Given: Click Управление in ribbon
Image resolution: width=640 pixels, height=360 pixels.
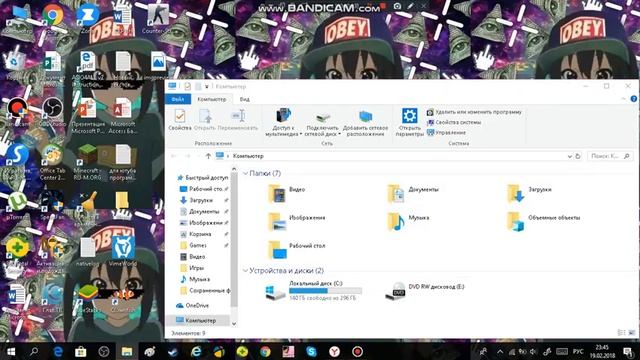Looking at the screenshot, I should tap(447, 132).
